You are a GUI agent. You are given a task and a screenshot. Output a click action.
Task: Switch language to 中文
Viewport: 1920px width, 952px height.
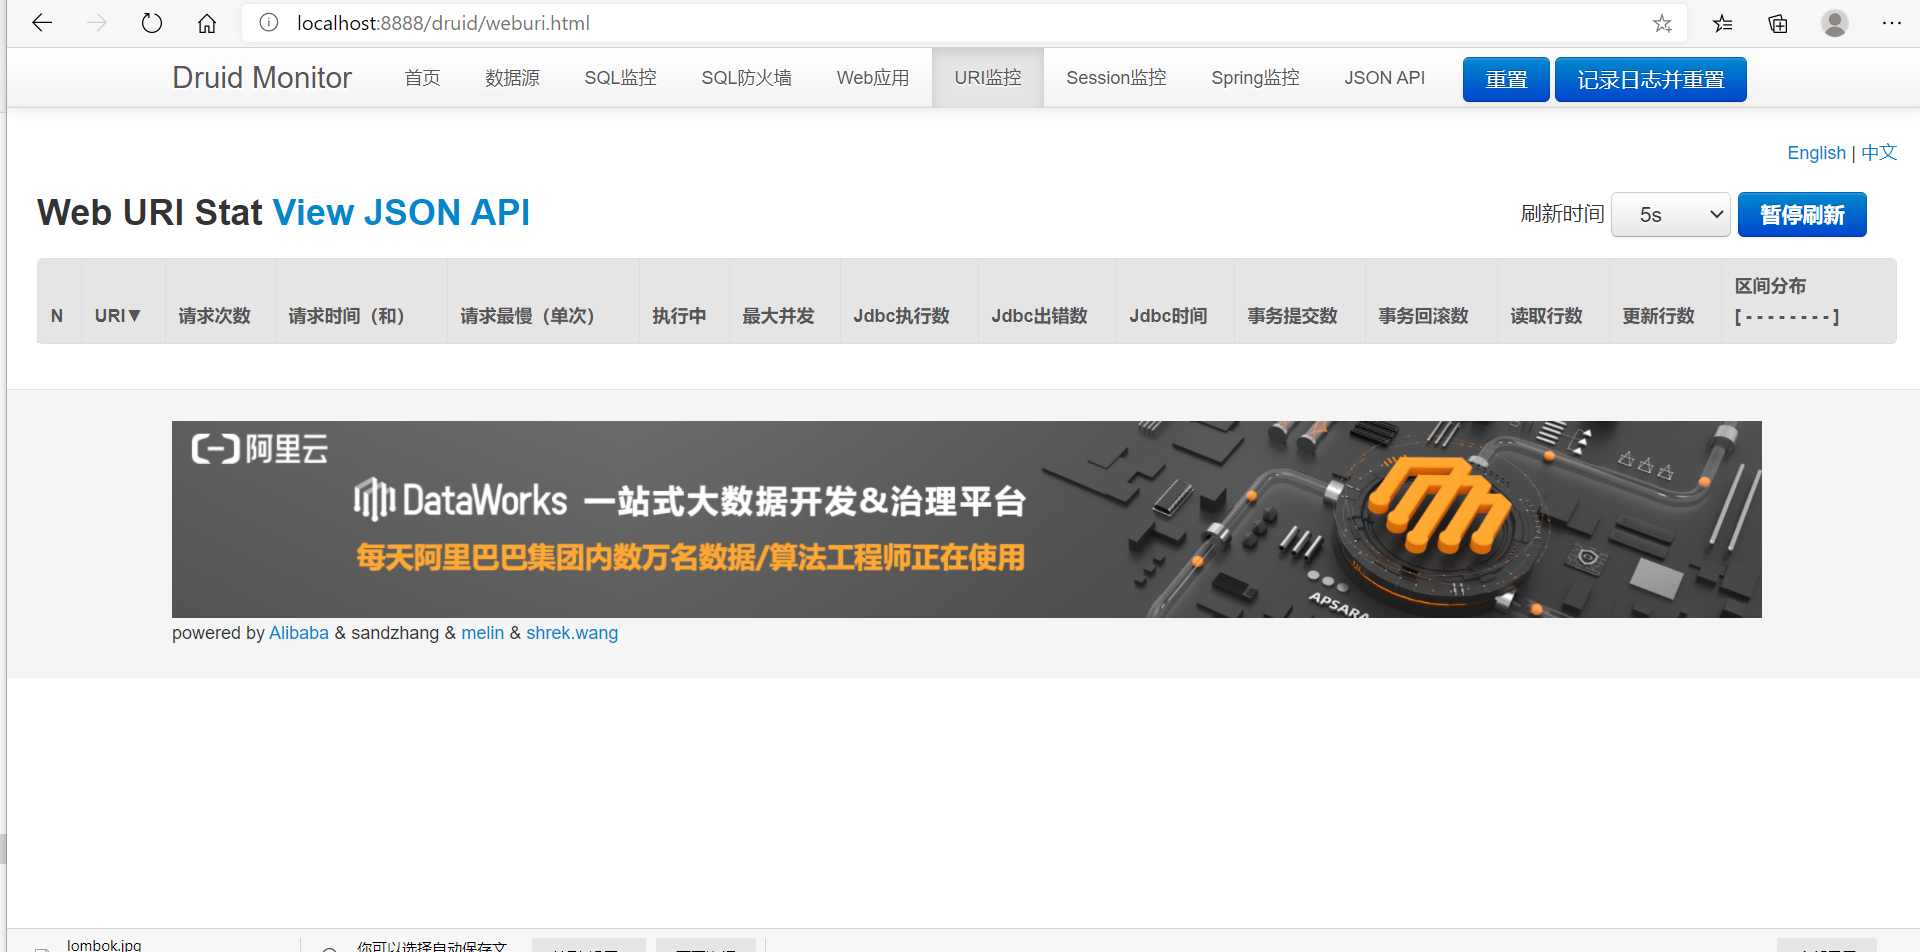point(1879,153)
